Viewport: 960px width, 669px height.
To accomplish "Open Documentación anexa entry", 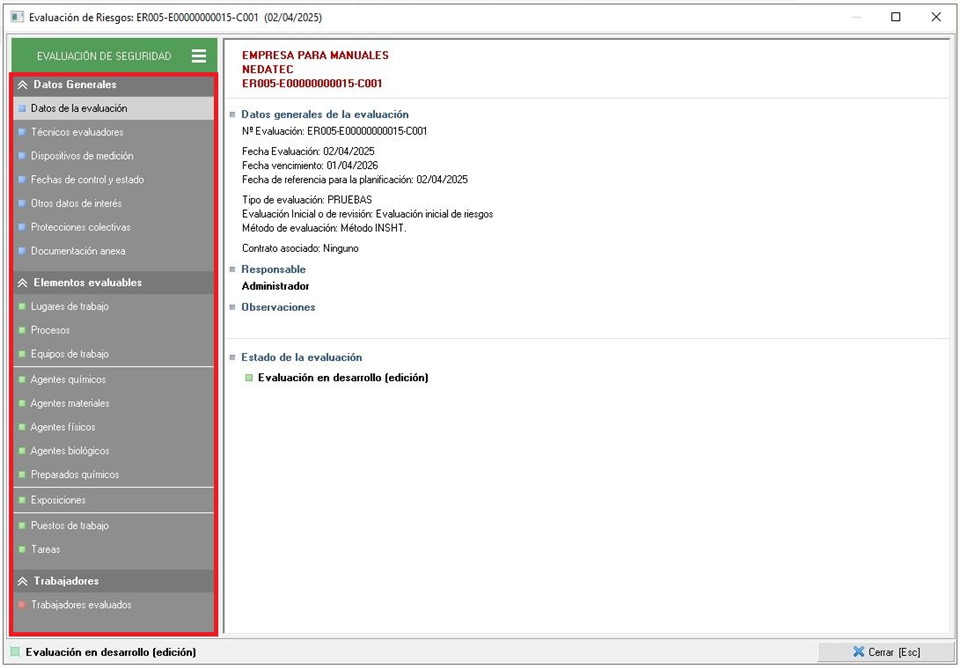I will (78, 251).
